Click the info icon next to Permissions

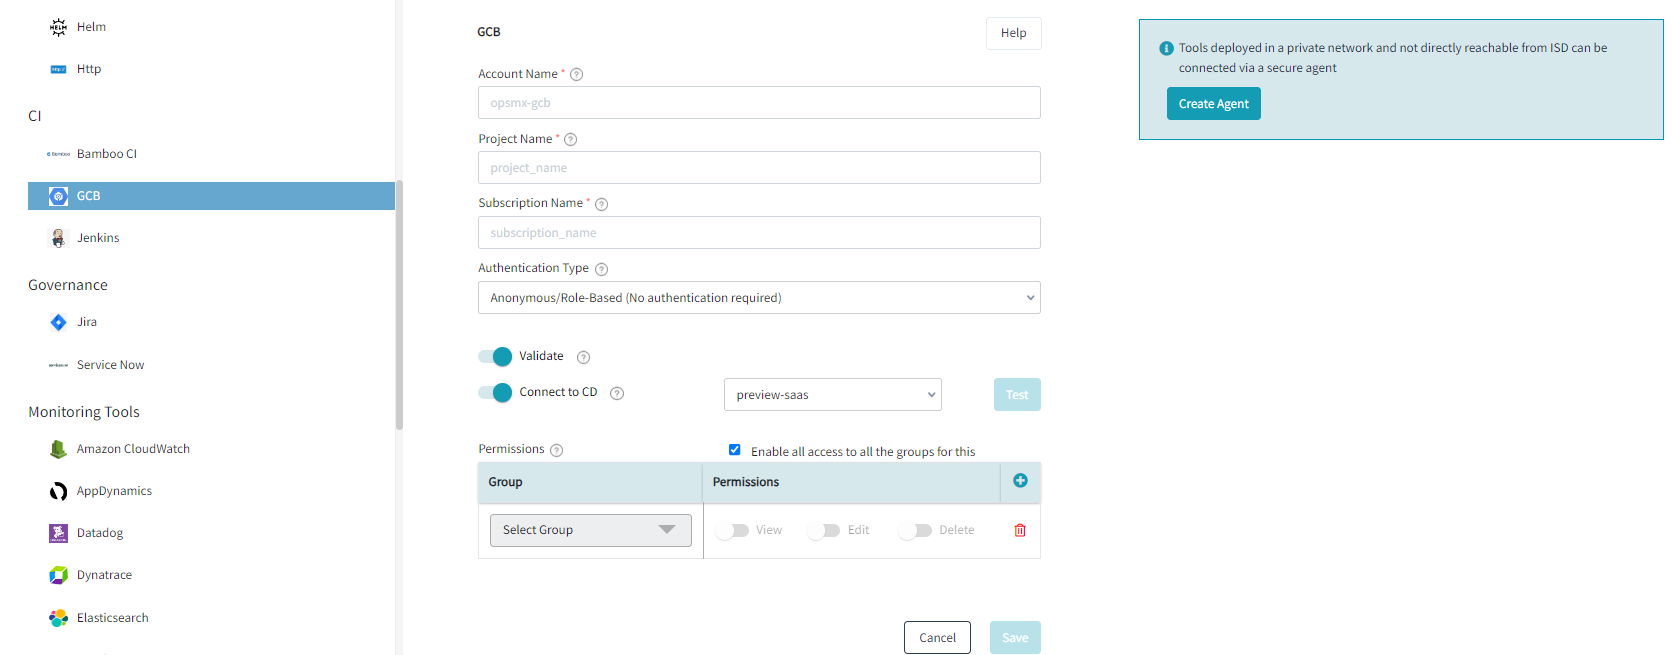[x=557, y=450]
